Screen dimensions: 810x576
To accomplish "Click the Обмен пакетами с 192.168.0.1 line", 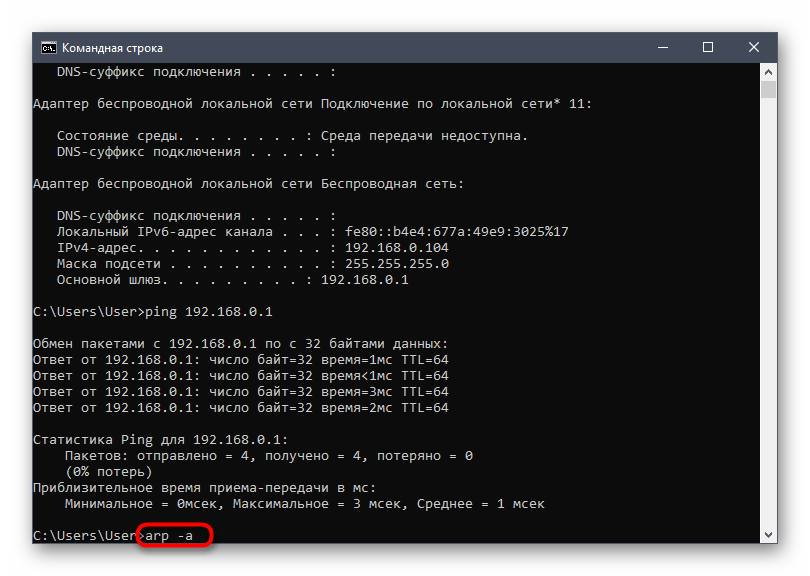I will (x=241, y=344).
